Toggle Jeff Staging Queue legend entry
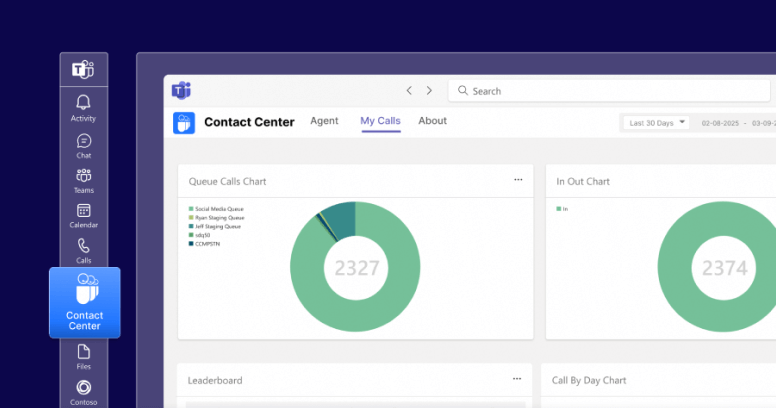 (x=217, y=226)
